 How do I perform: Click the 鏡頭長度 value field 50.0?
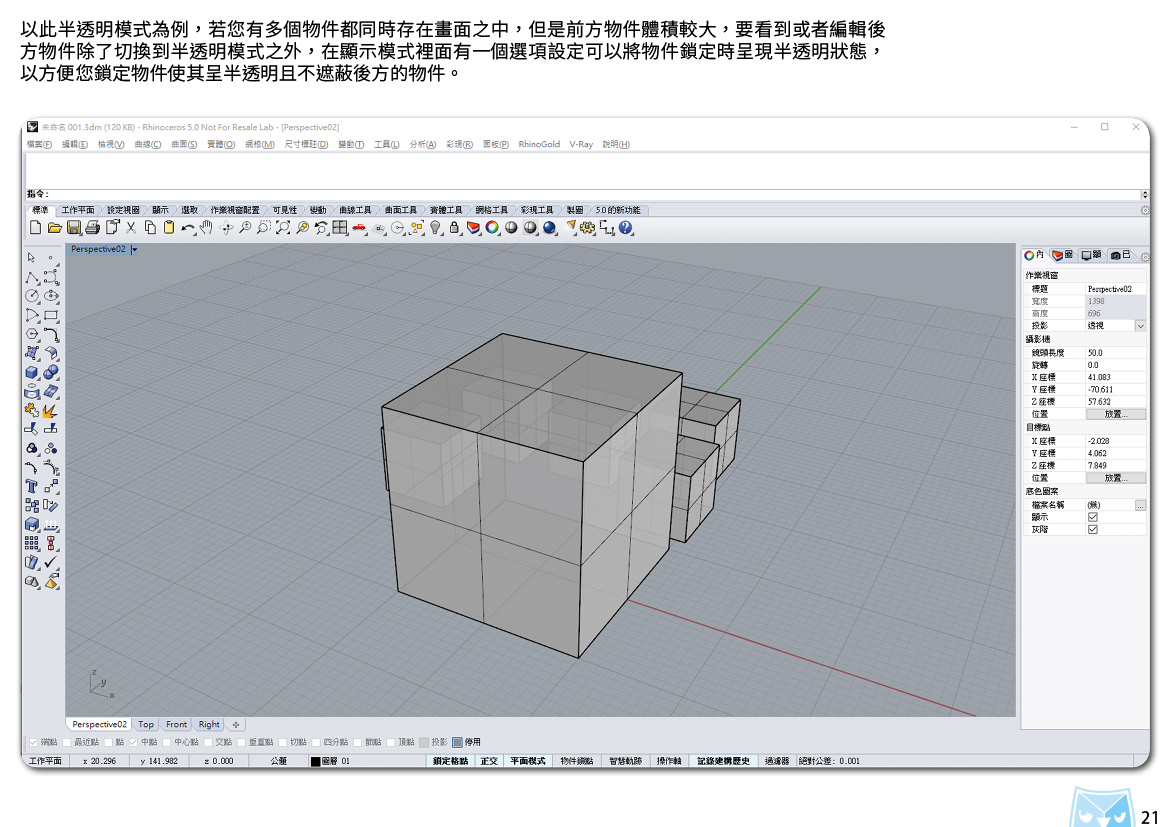[x=1115, y=353]
